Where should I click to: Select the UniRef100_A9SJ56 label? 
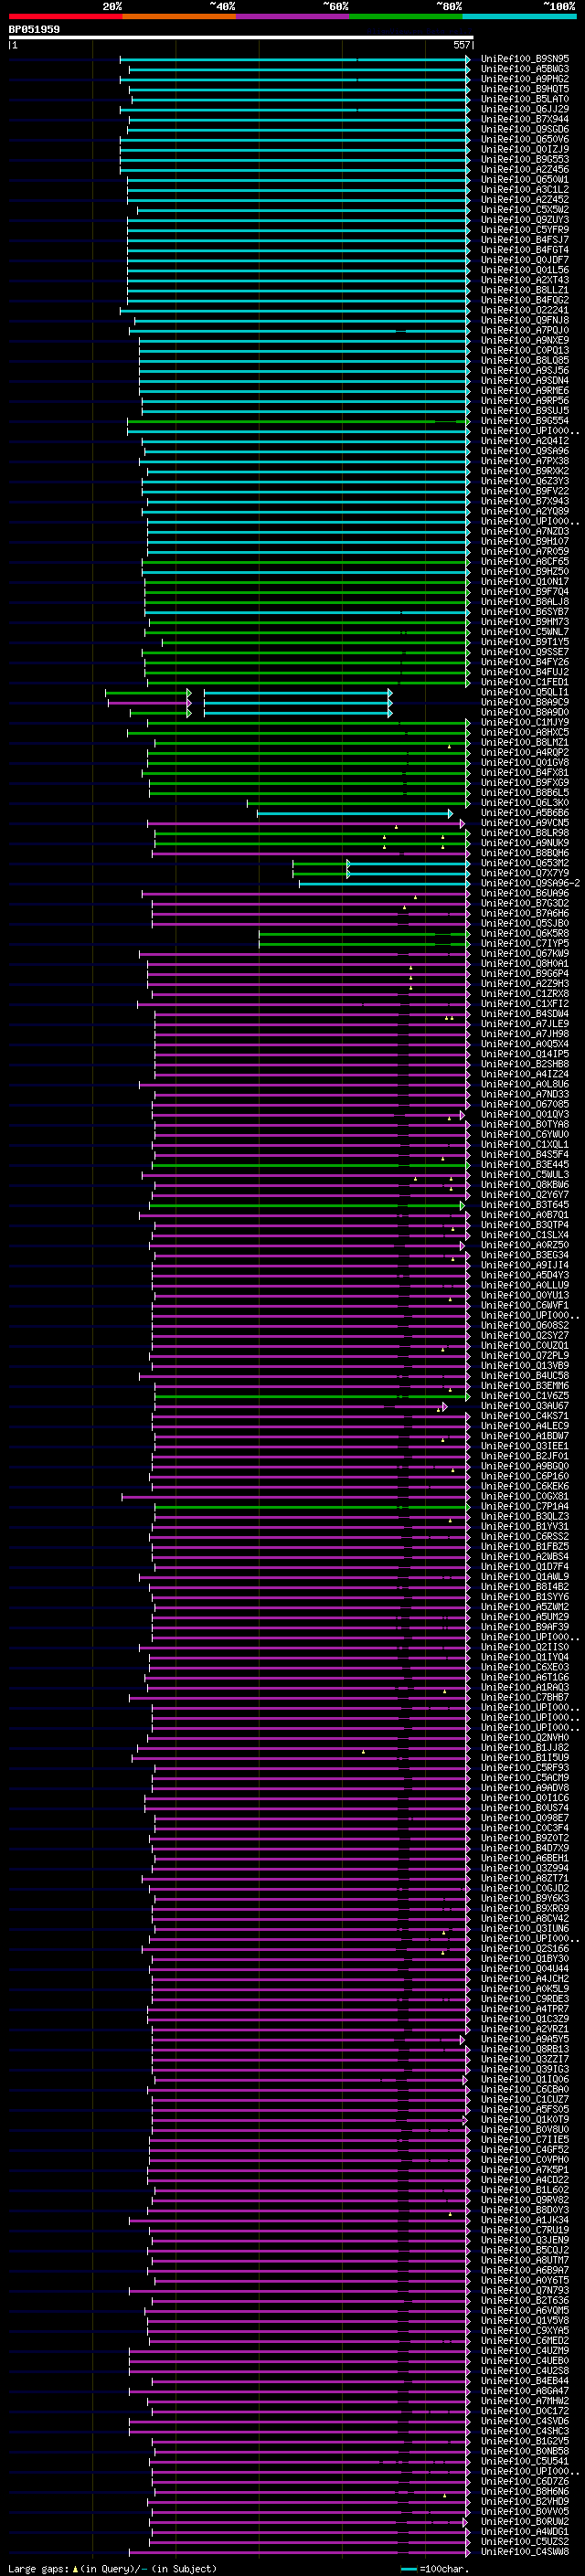(525, 370)
